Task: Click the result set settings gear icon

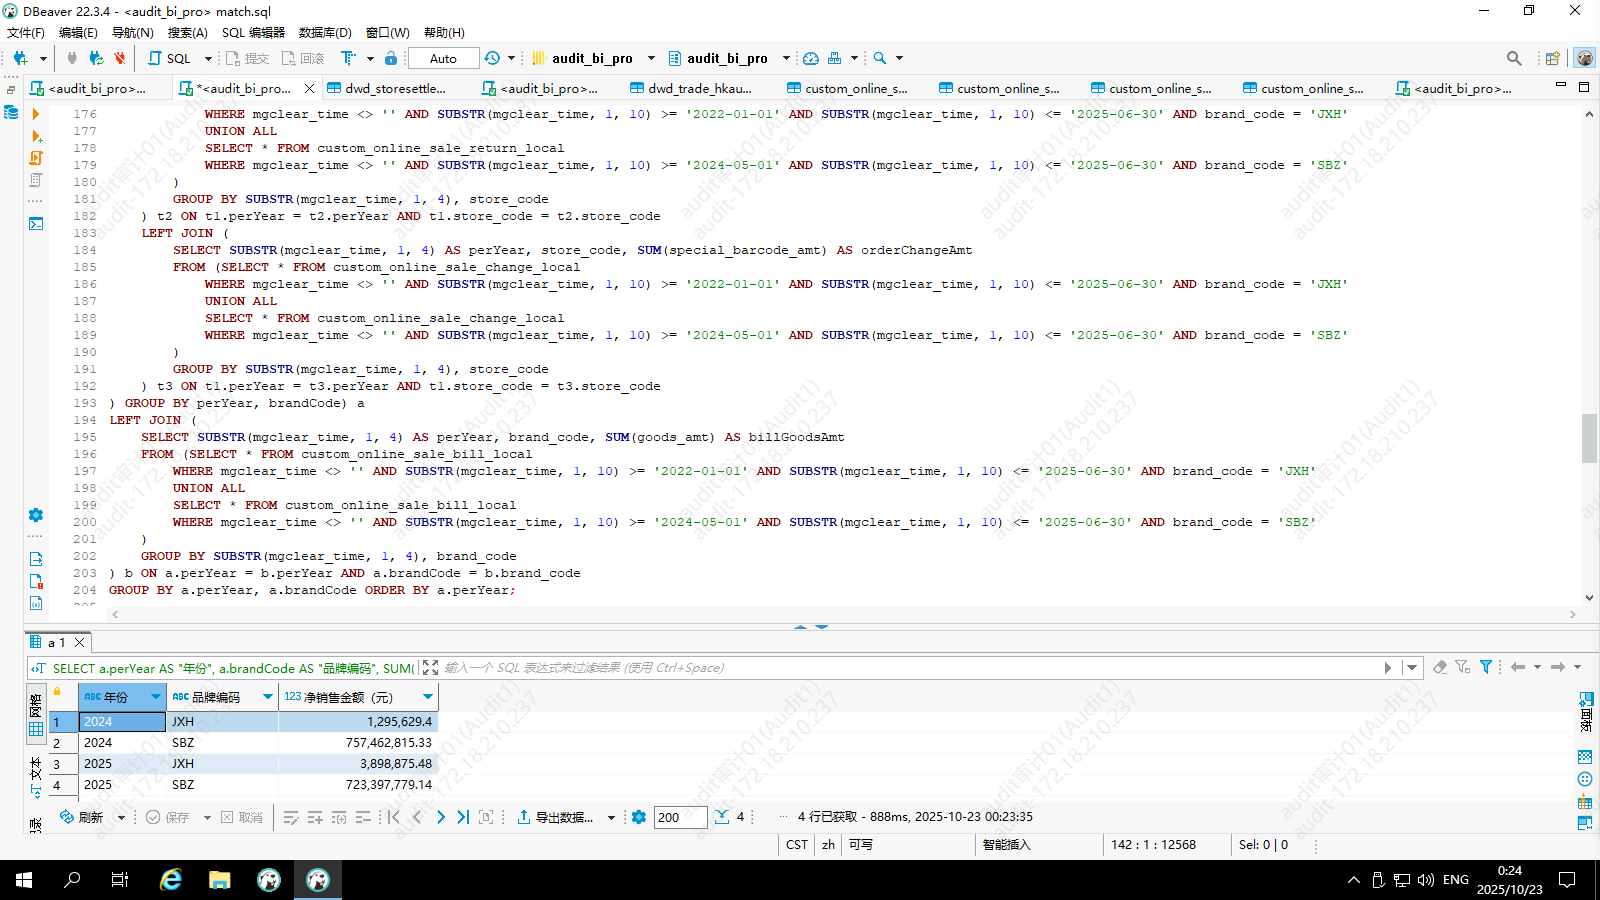Action: [x=639, y=817]
